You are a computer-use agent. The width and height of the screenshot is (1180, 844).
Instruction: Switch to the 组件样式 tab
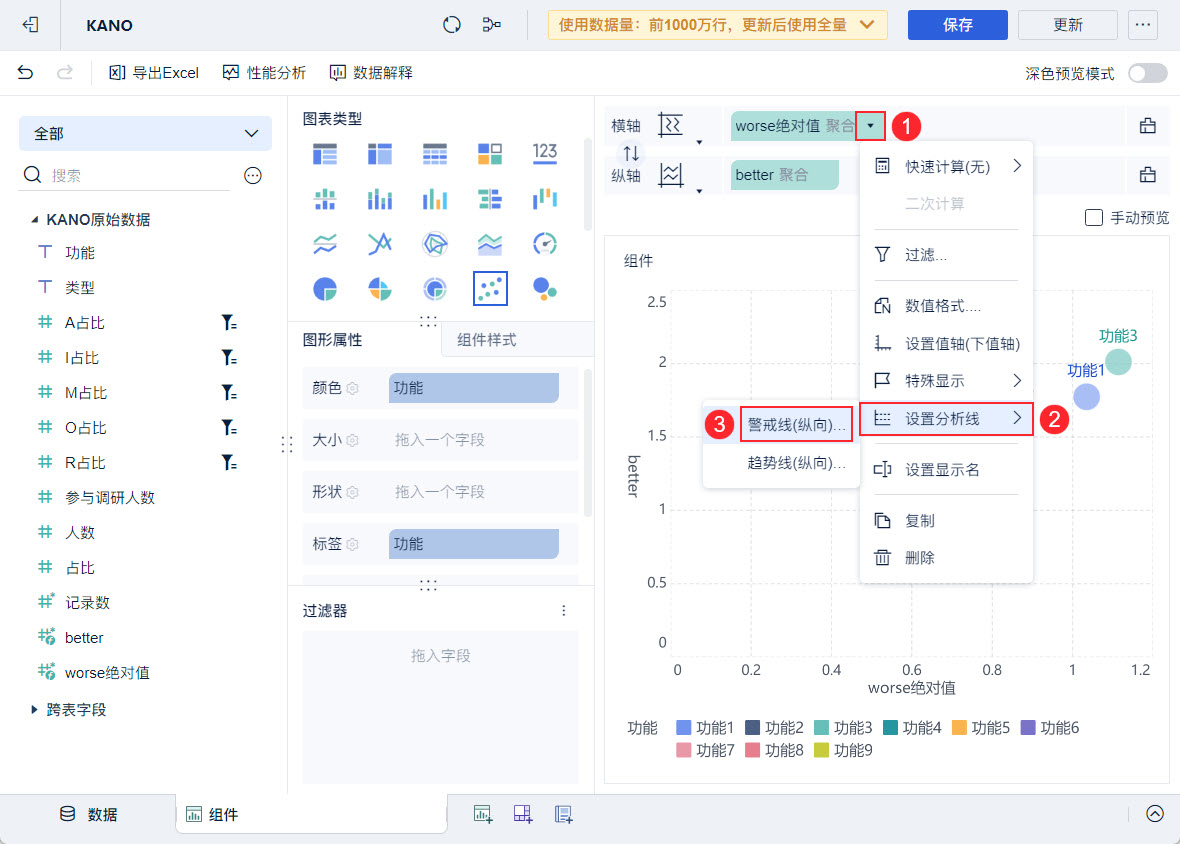point(487,340)
